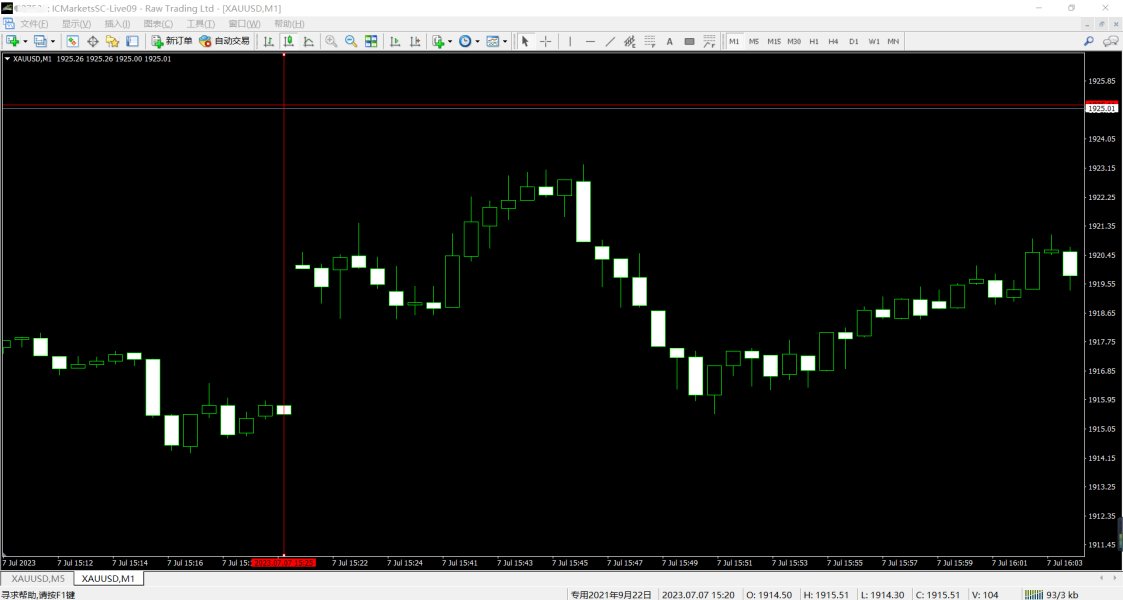Screen dimensions: 1123x600
Task: Open the search magnifier icon
Action: tap(1089, 42)
